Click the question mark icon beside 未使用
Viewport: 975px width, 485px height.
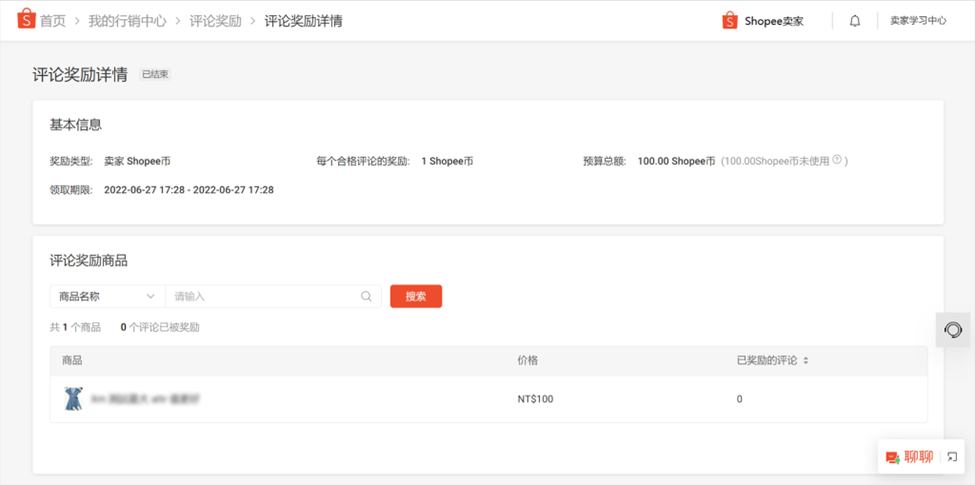pos(837,160)
